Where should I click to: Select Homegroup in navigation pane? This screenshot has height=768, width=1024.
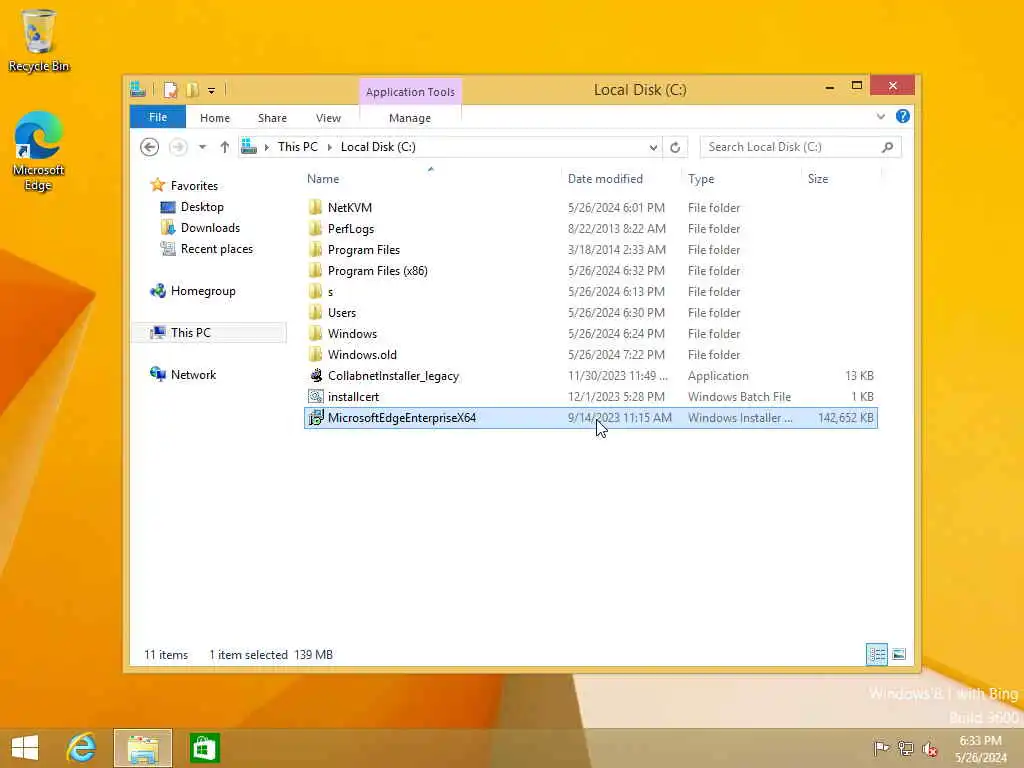pyautogui.click(x=203, y=291)
